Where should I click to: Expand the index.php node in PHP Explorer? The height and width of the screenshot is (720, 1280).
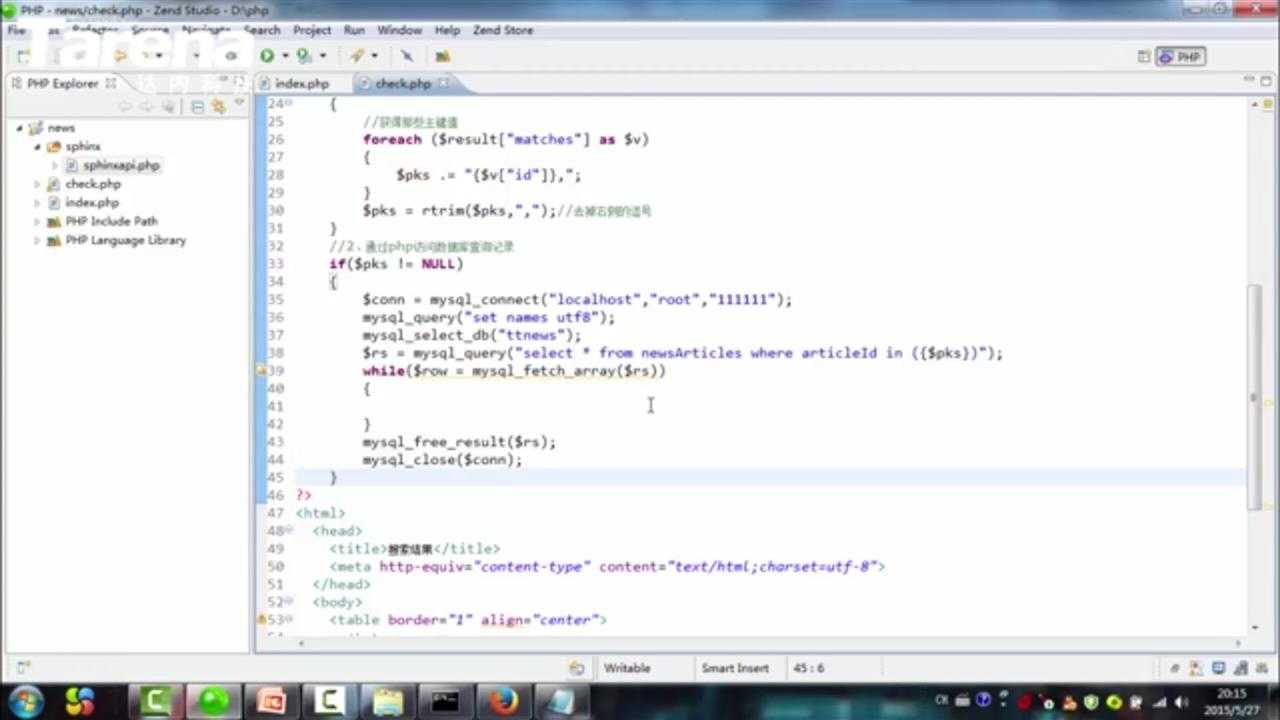point(38,203)
